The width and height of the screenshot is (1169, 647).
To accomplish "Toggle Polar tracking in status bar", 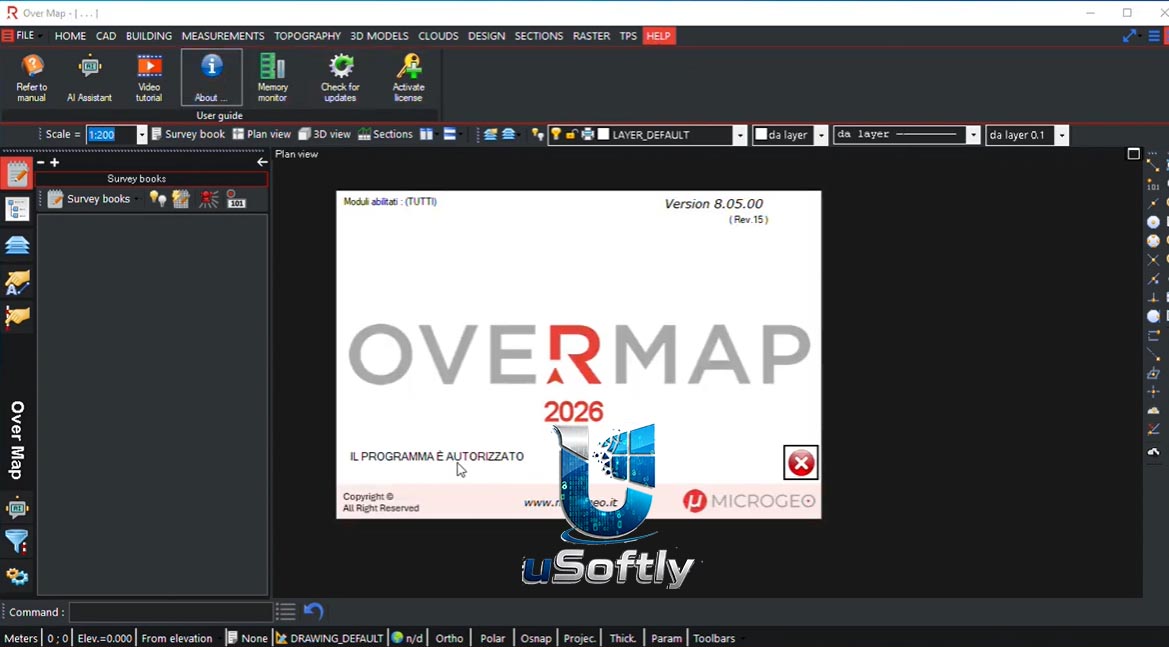I will click(x=492, y=638).
